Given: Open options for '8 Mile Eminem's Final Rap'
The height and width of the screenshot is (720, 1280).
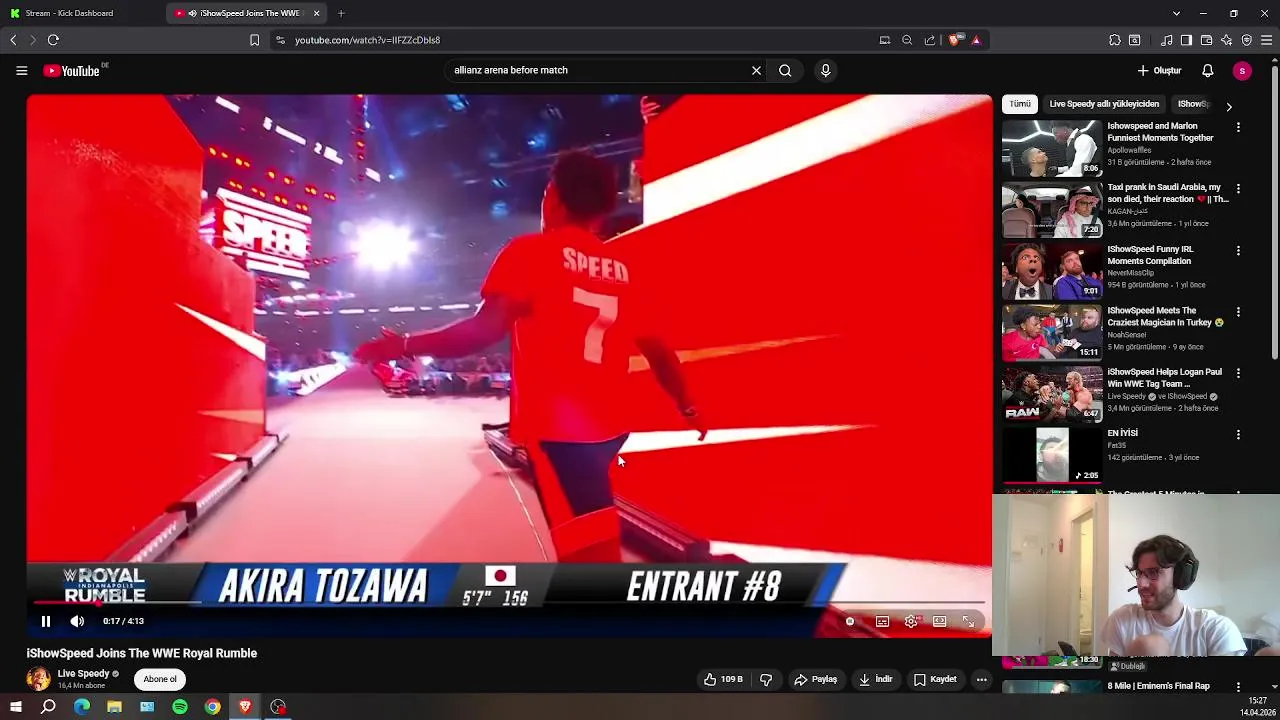Looking at the screenshot, I should tap(1238, 687).
